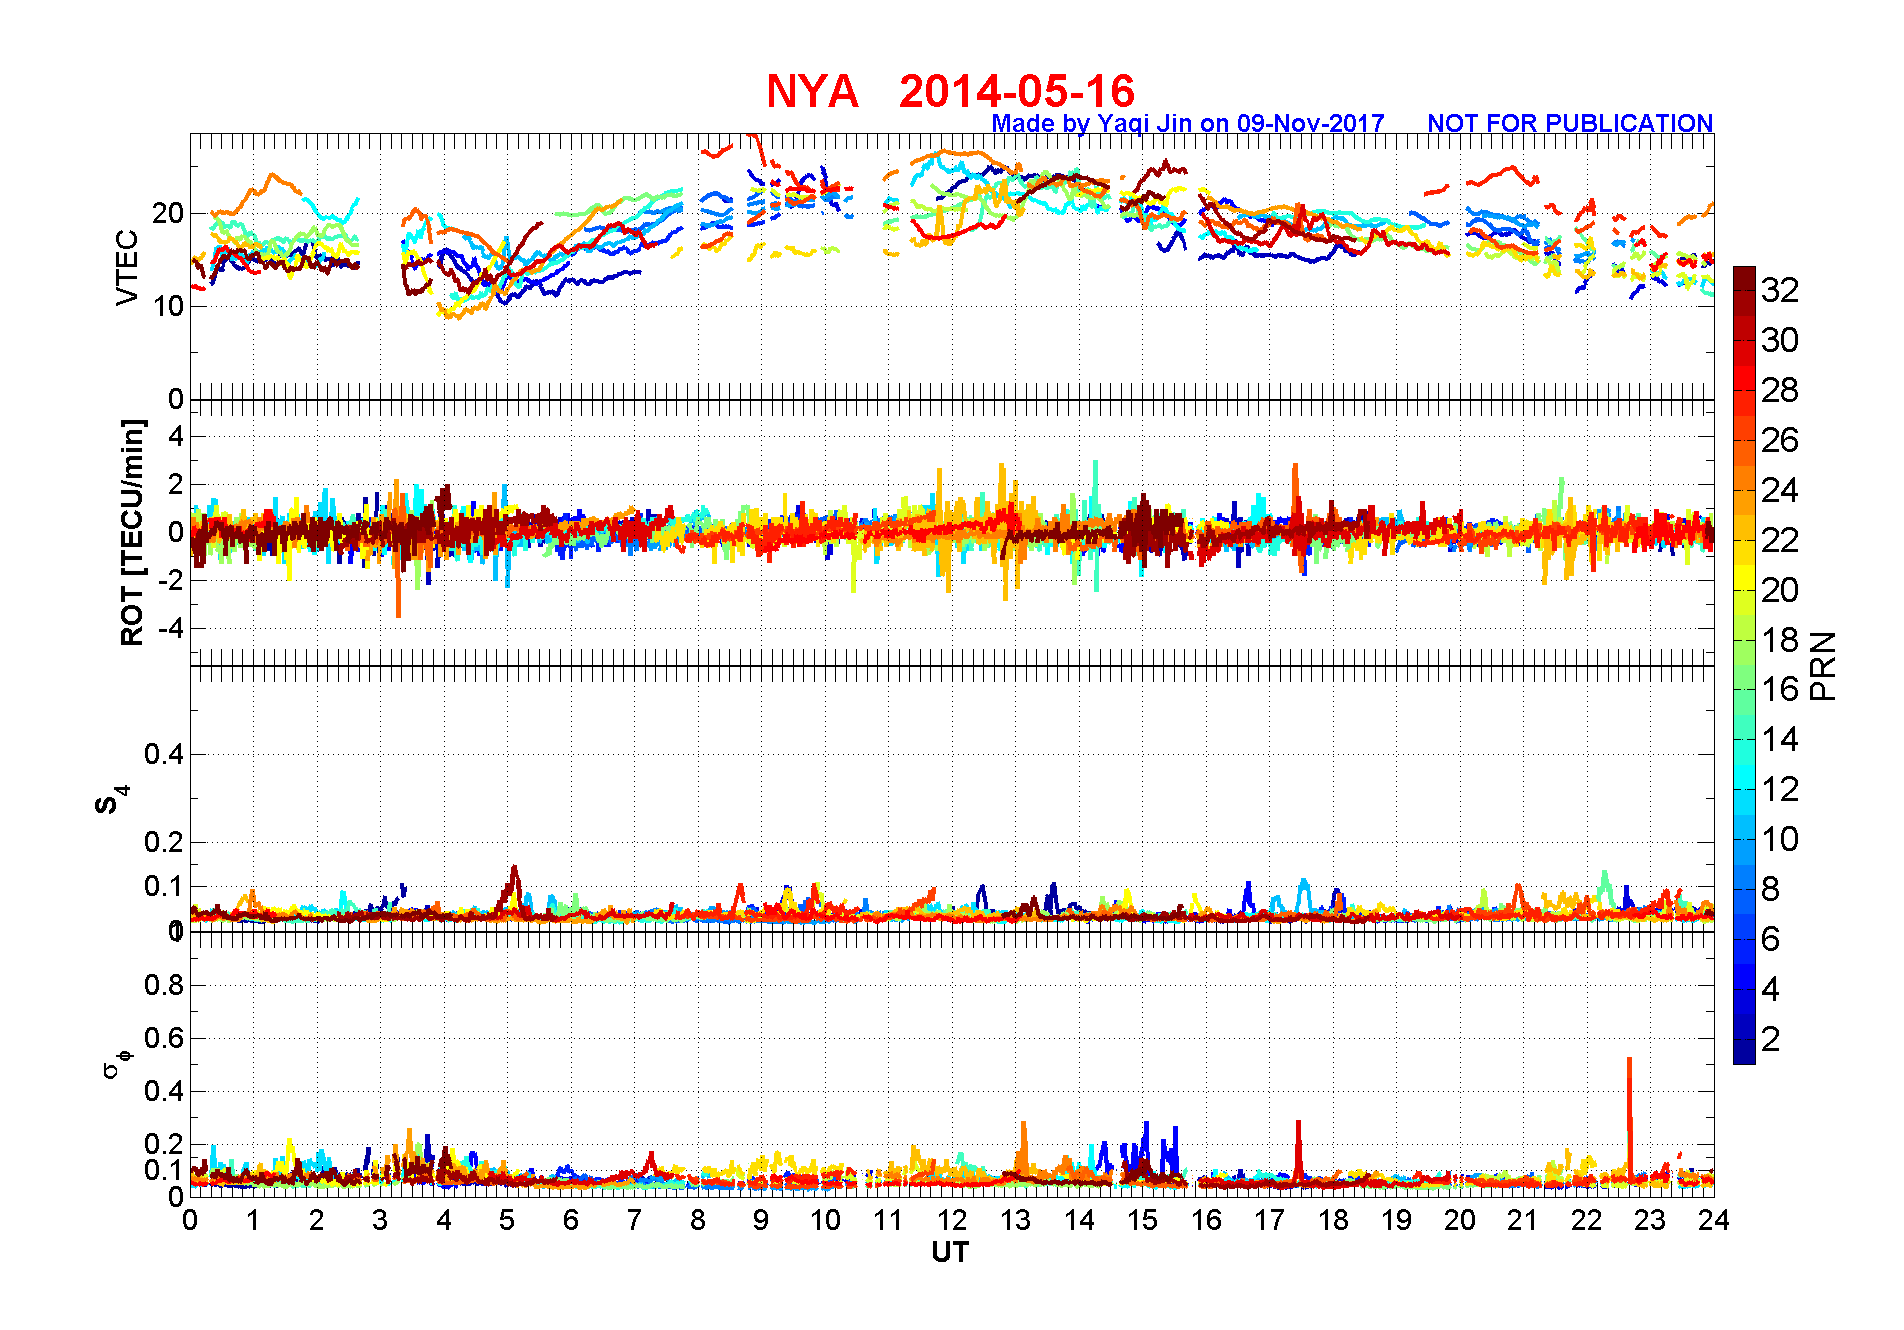Pick the dark red top of the PRN colorbar

[x=1744, y=279]
